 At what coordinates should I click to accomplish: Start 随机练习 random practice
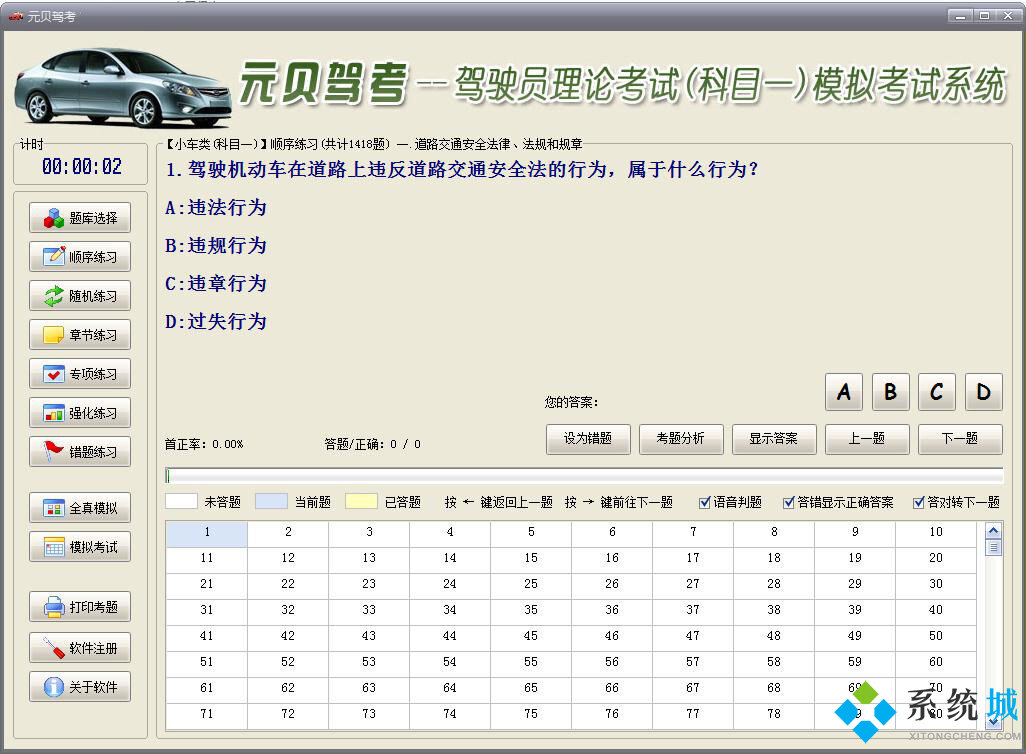coord(80,296)
